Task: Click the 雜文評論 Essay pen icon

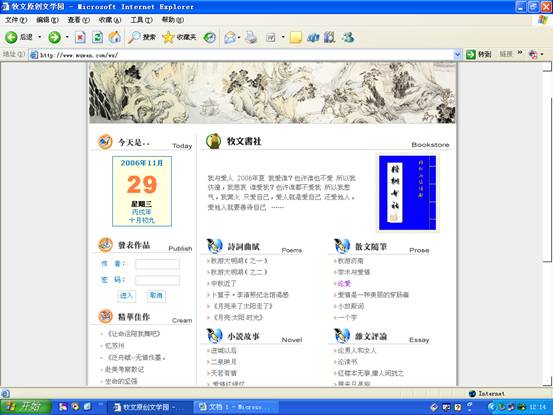Action: pyautogui.click(x=342, y=335)
